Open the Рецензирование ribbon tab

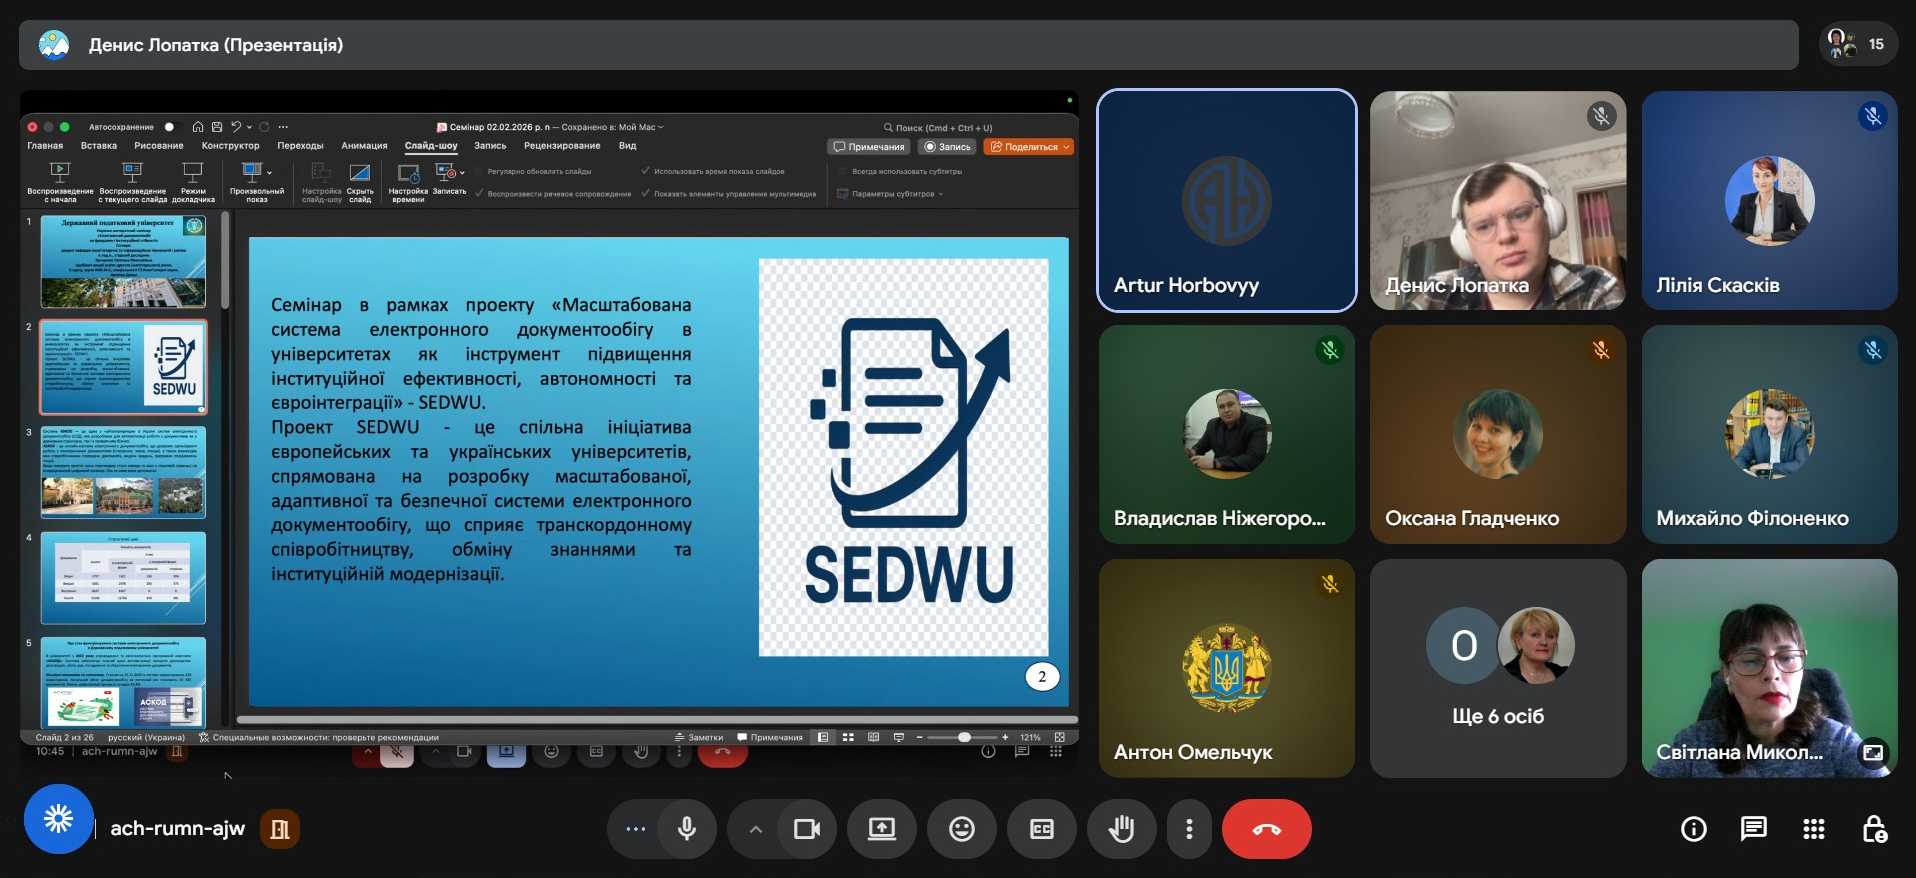tap(561, 146)
